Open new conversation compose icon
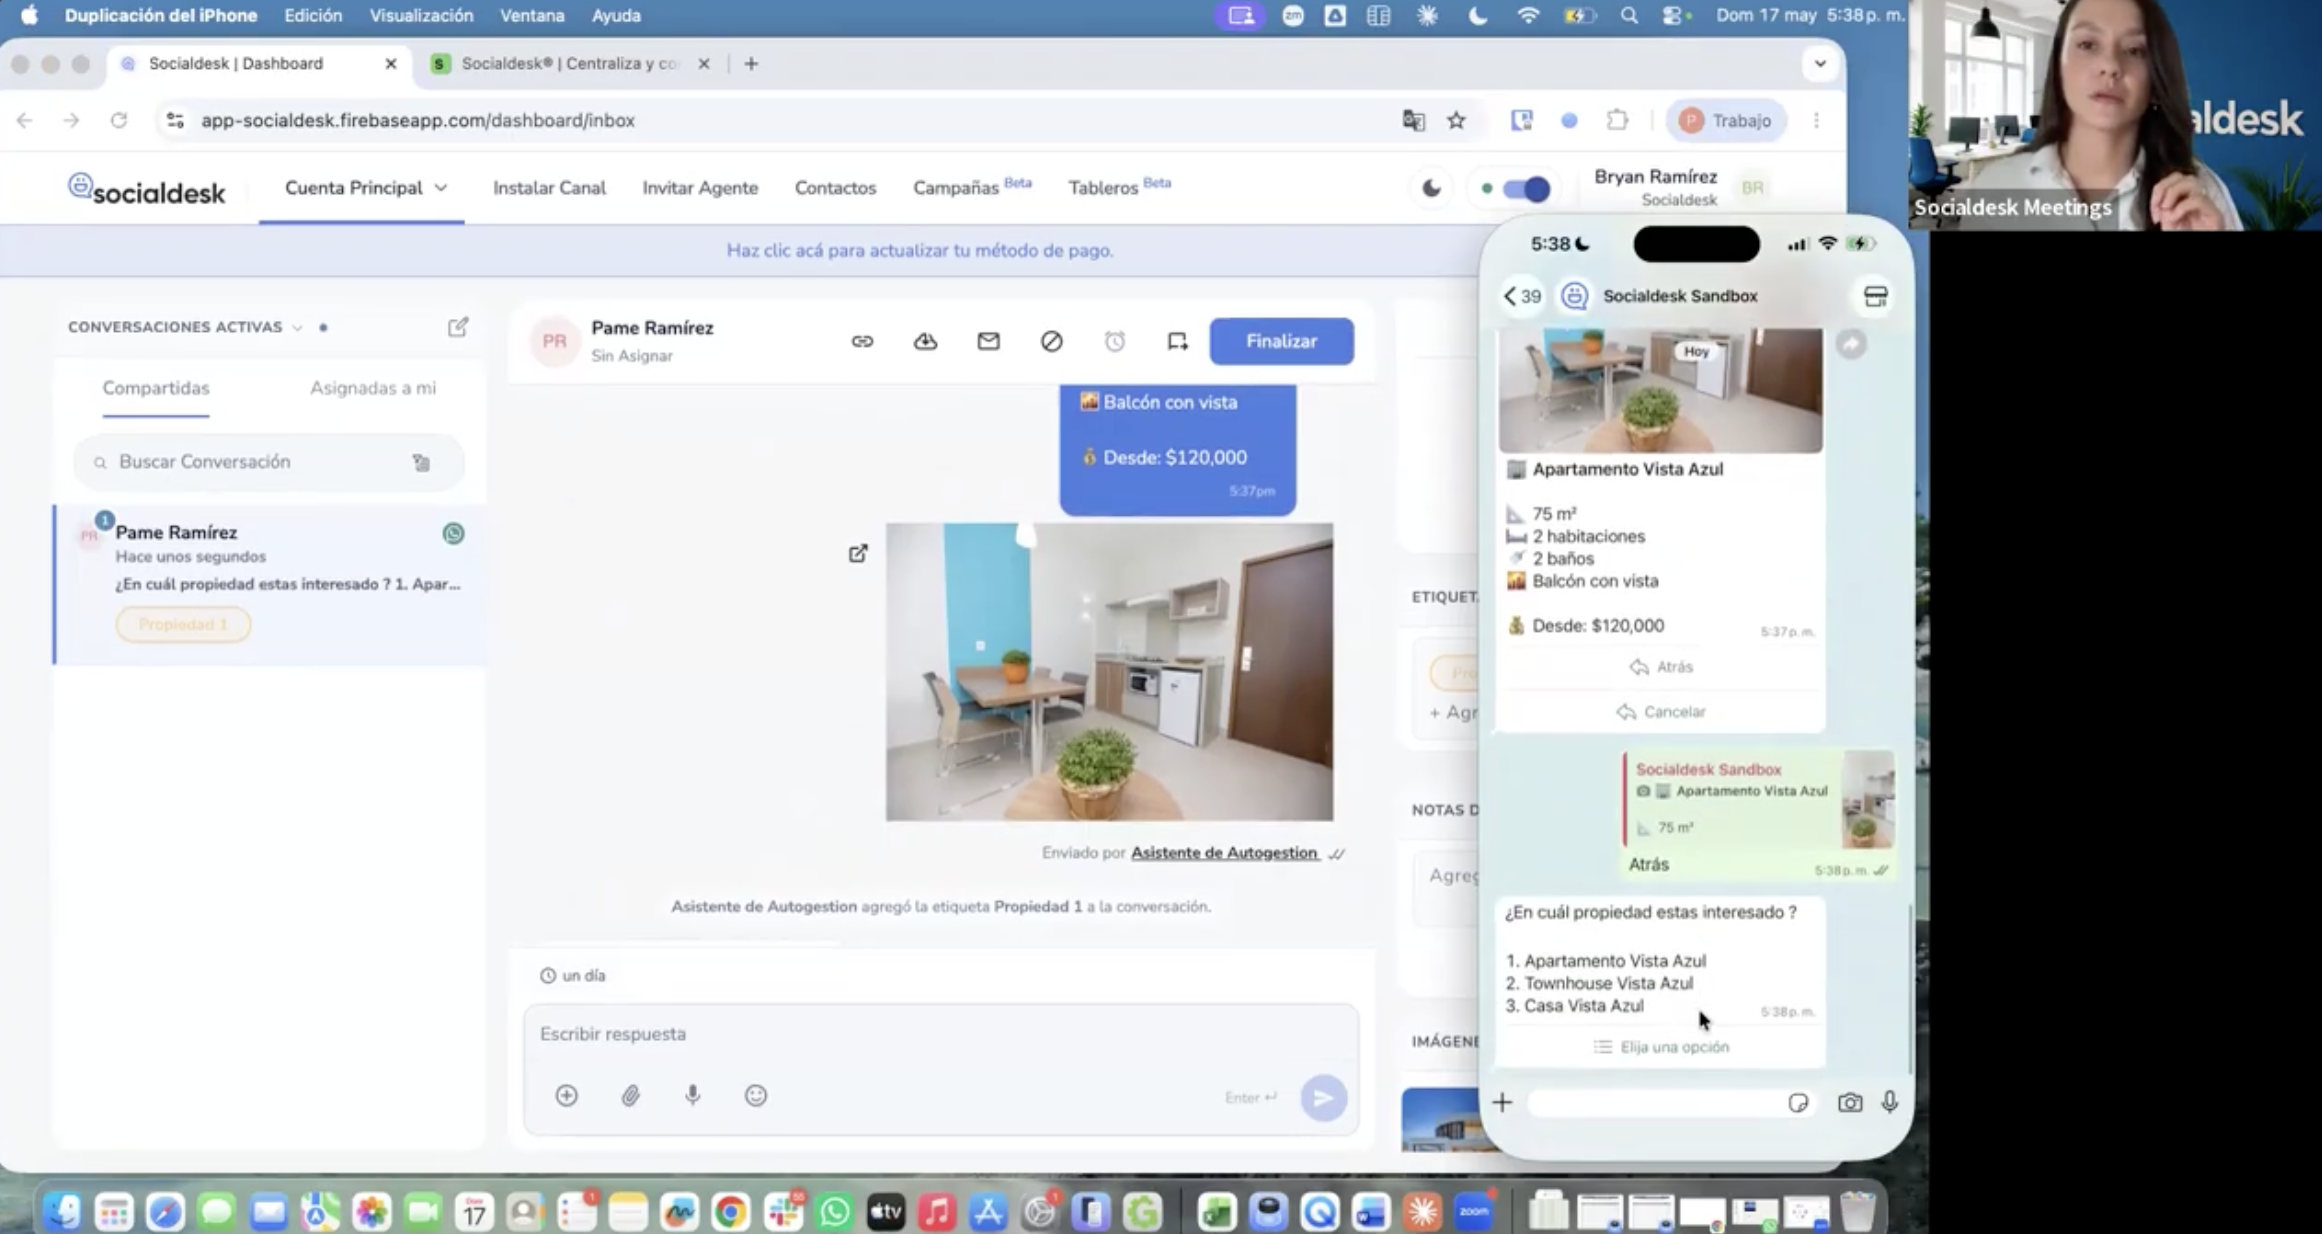The image size is (2322, 1234). 458,327
